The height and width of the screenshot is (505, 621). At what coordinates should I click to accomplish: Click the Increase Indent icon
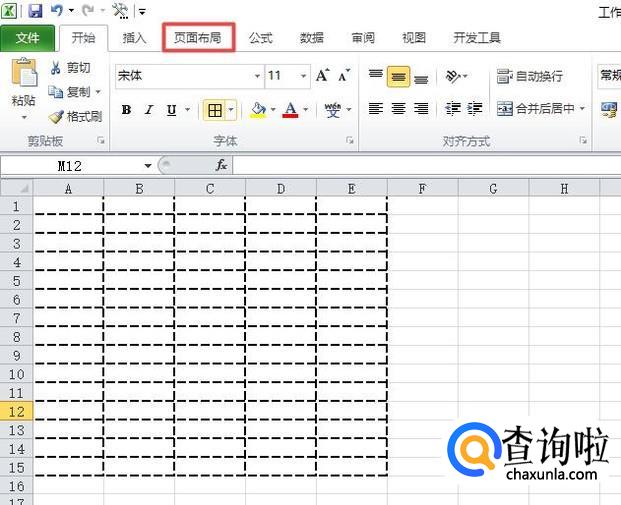474,109
